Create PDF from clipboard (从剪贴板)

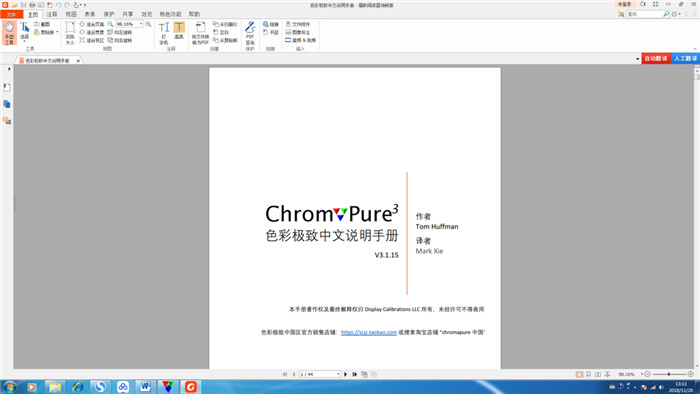pos(225,40)
